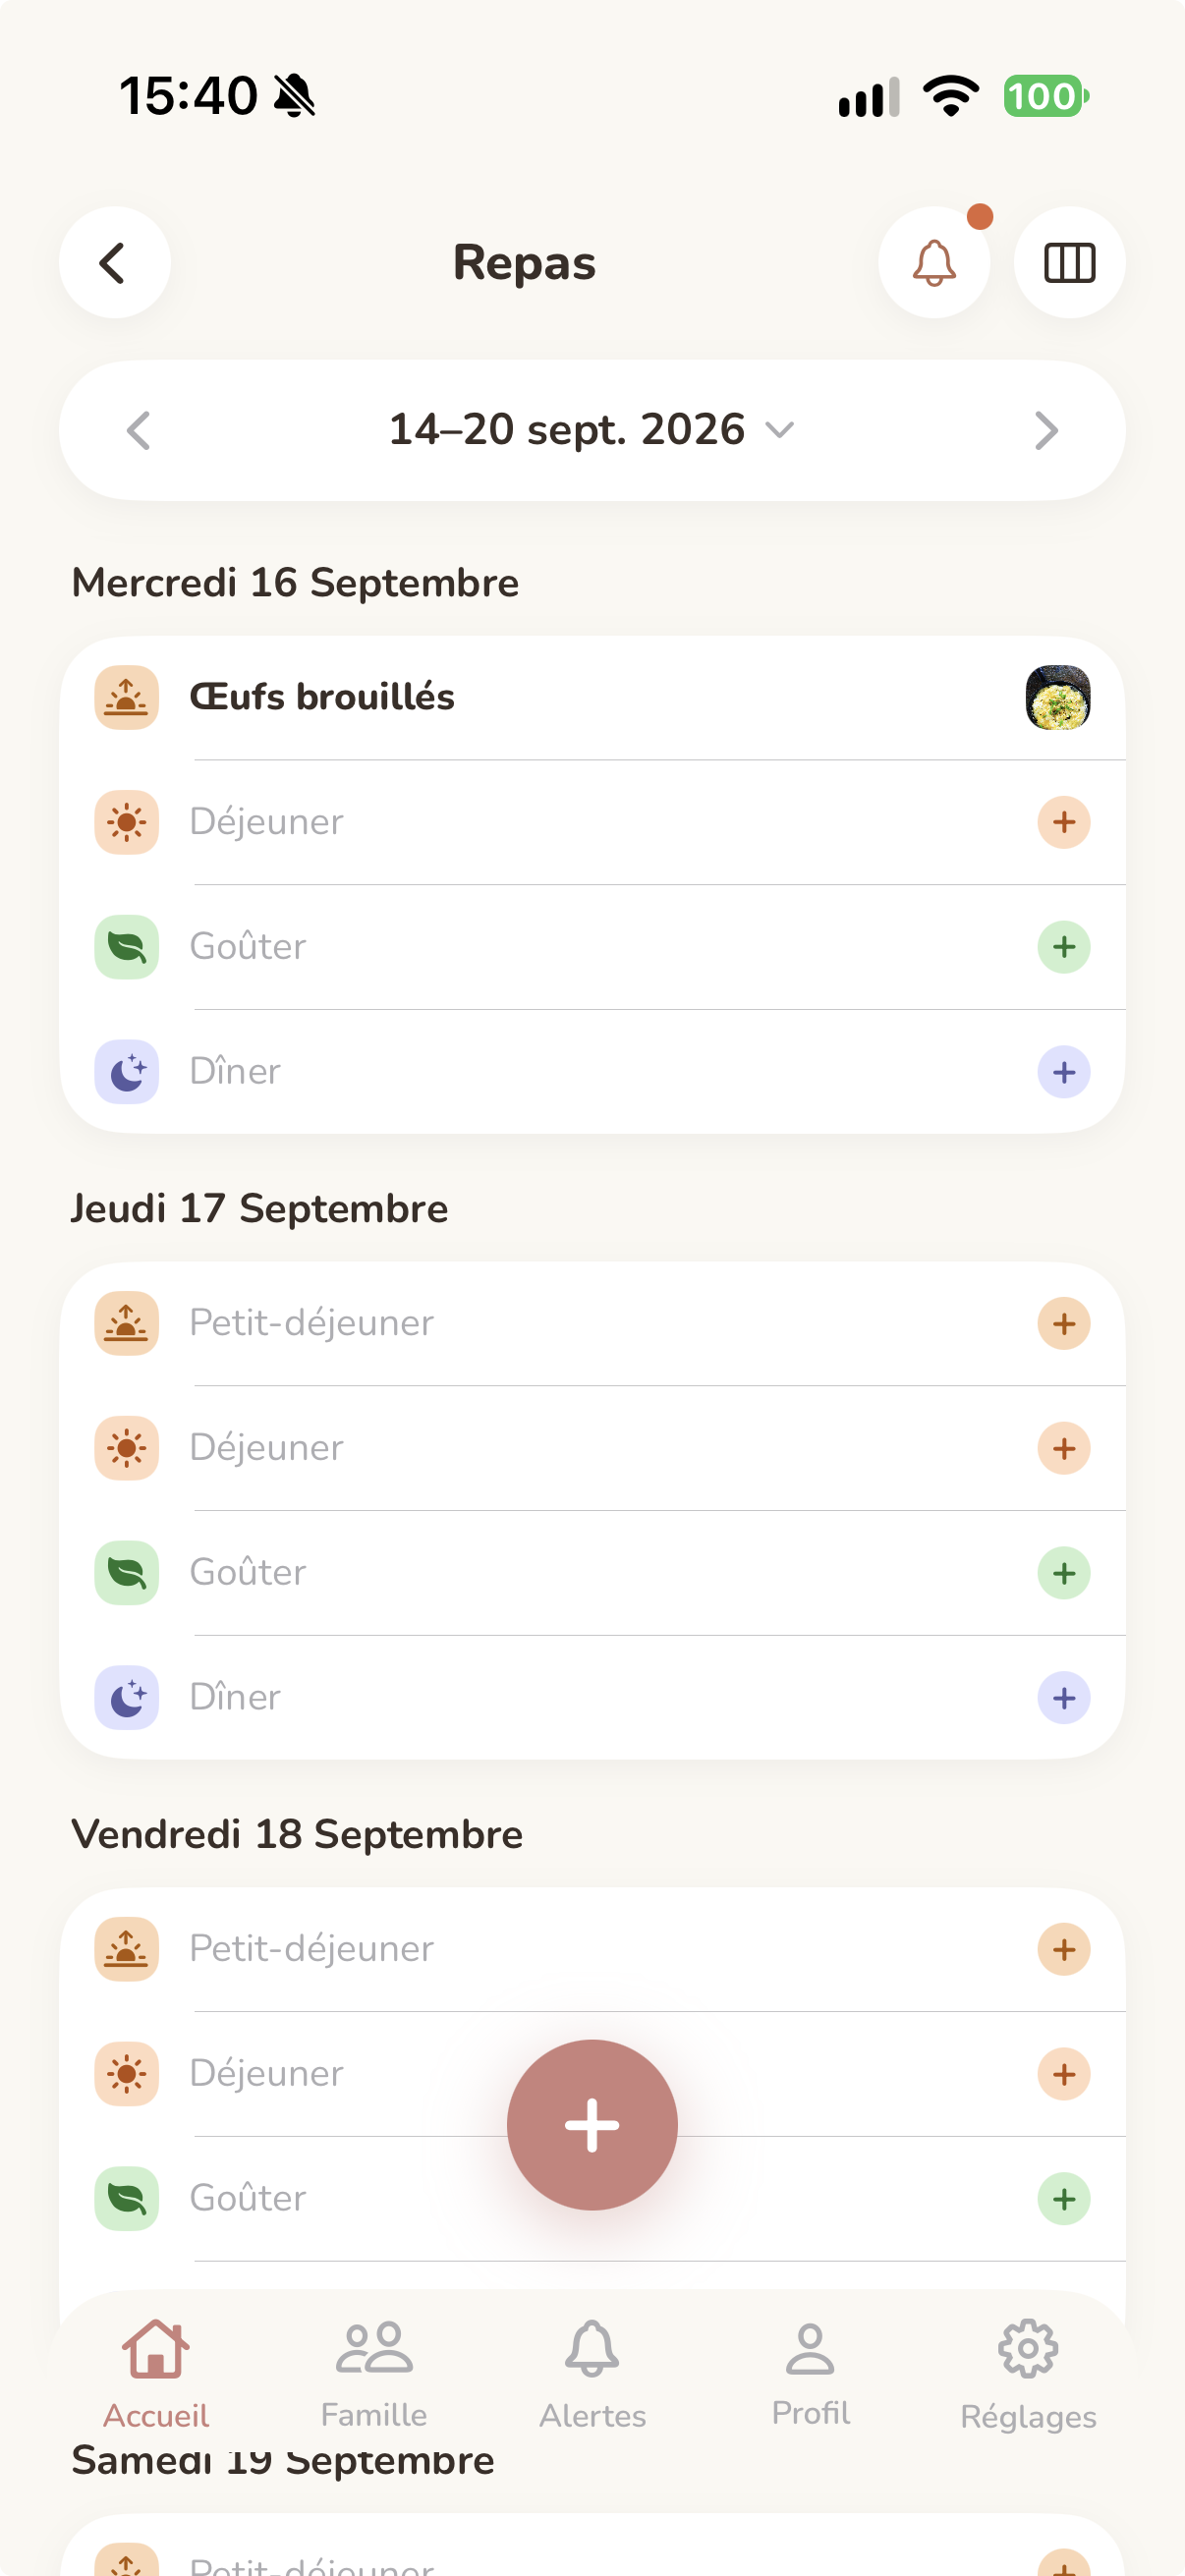Image resolution: width=1185 pixels, height=2576 pixels.
Task: Switch layout using the columns view icon
Action: coord(1069,263)
